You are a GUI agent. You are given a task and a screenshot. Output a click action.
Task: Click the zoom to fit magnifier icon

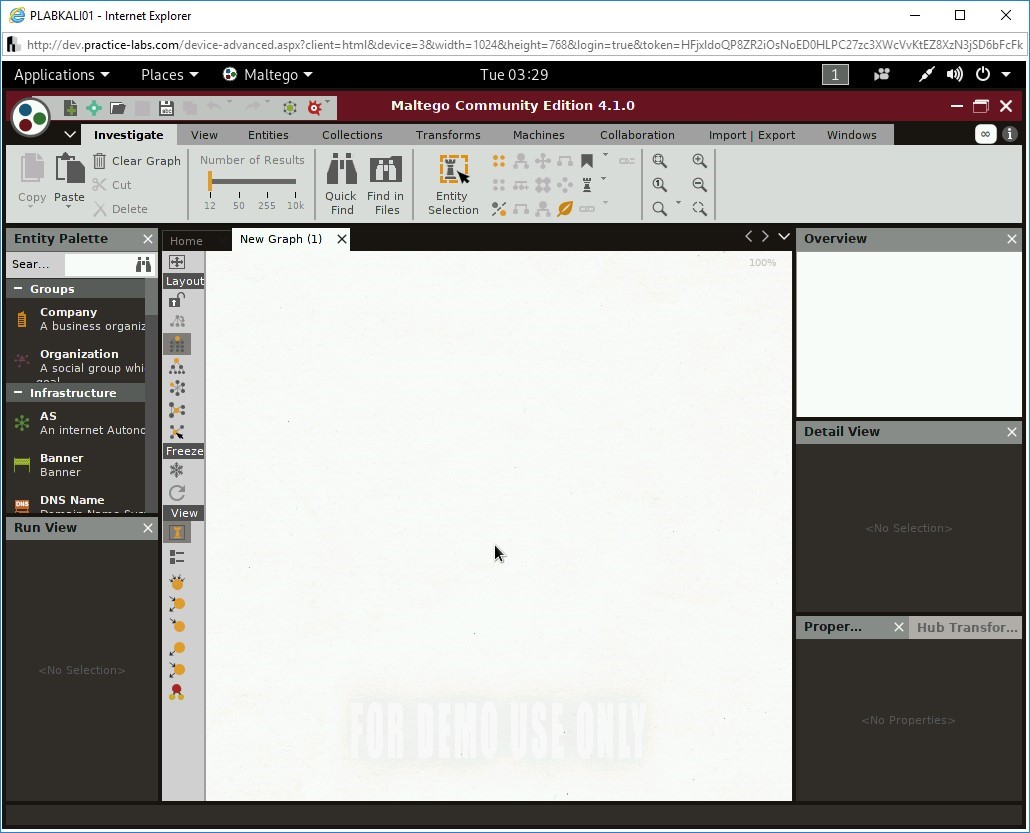point(660,160)
